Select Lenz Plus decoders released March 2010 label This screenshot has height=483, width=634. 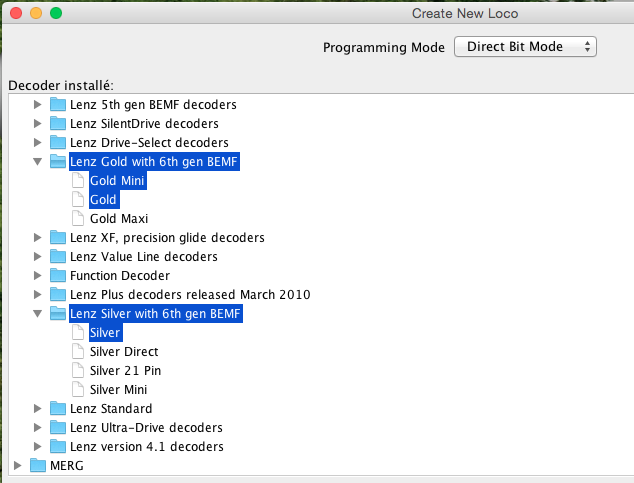[190, 295]
